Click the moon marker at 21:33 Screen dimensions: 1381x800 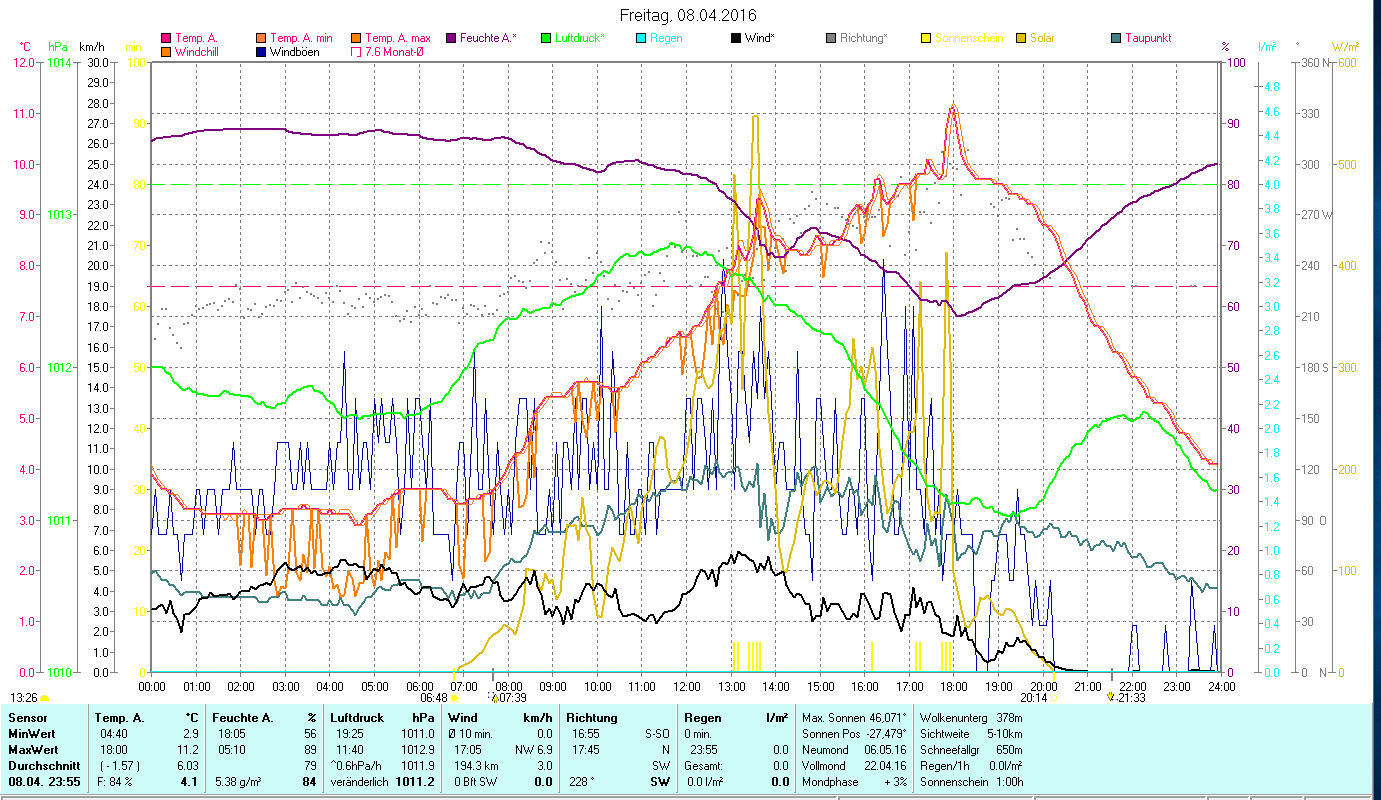pyautogui.click(x=1112, y=697)
